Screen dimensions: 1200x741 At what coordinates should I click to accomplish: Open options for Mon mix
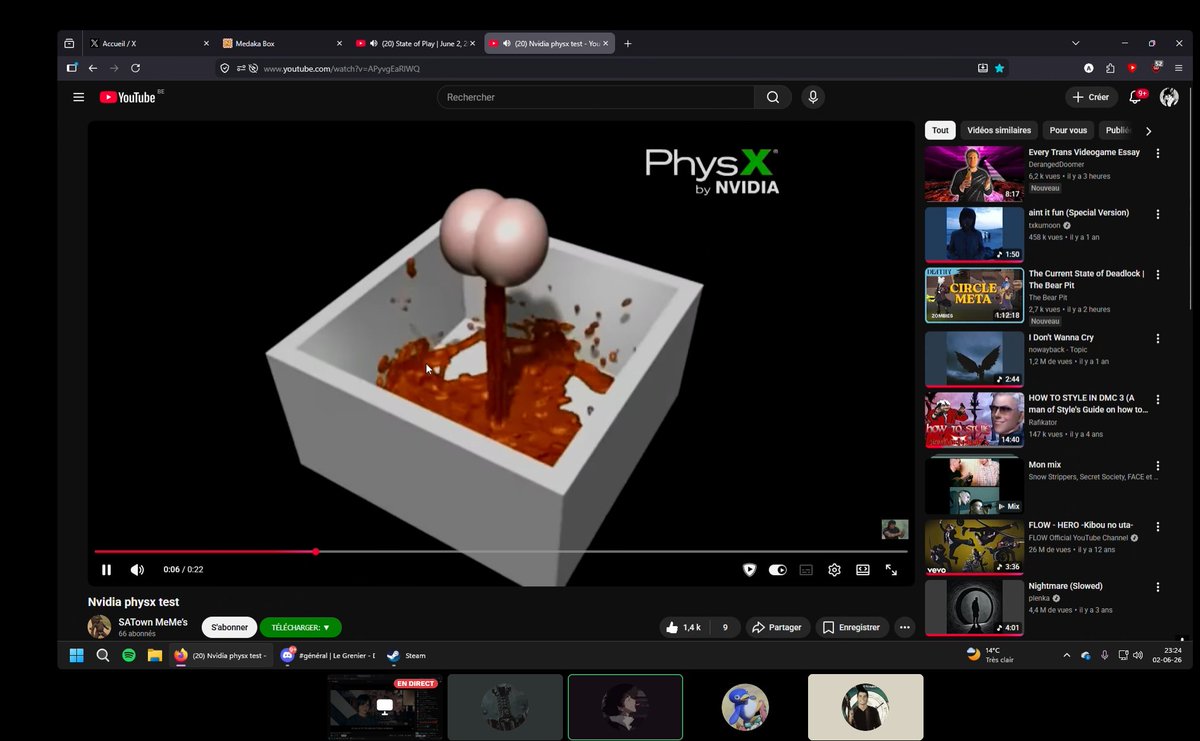click(x=1158, y=465)
